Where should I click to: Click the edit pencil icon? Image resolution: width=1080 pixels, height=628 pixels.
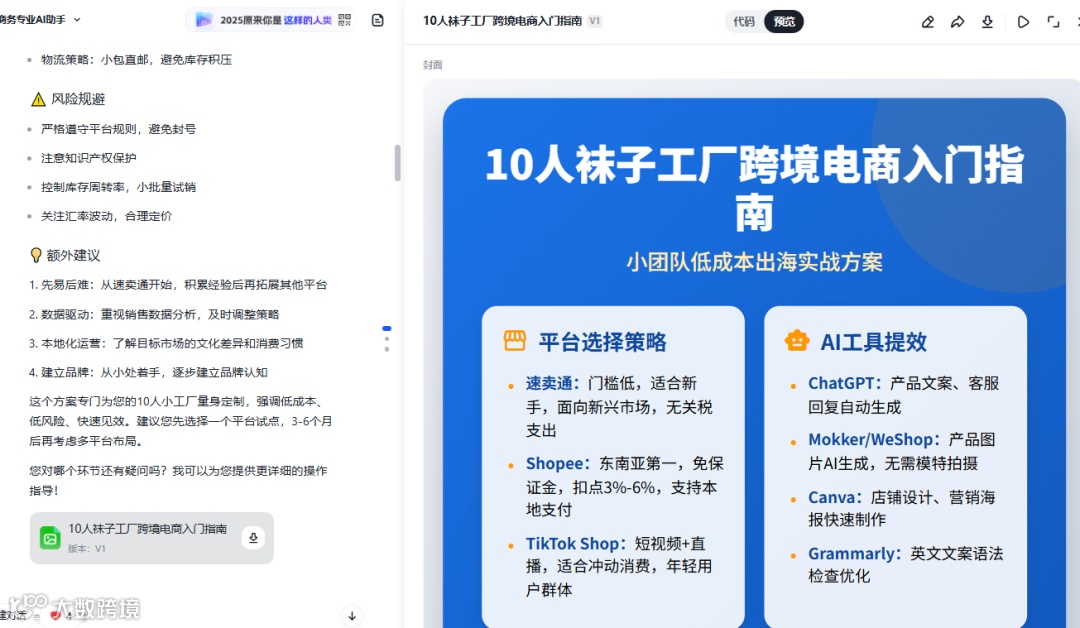(x=928, y=22)
